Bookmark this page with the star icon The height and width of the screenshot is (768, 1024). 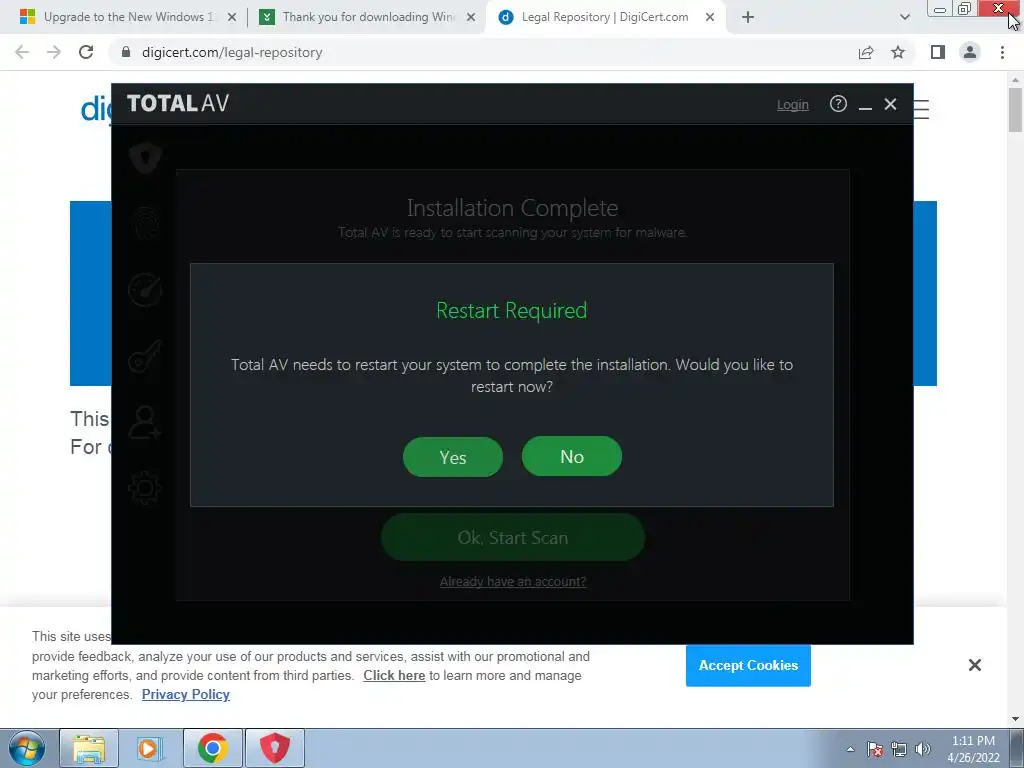tap(898, 52)
